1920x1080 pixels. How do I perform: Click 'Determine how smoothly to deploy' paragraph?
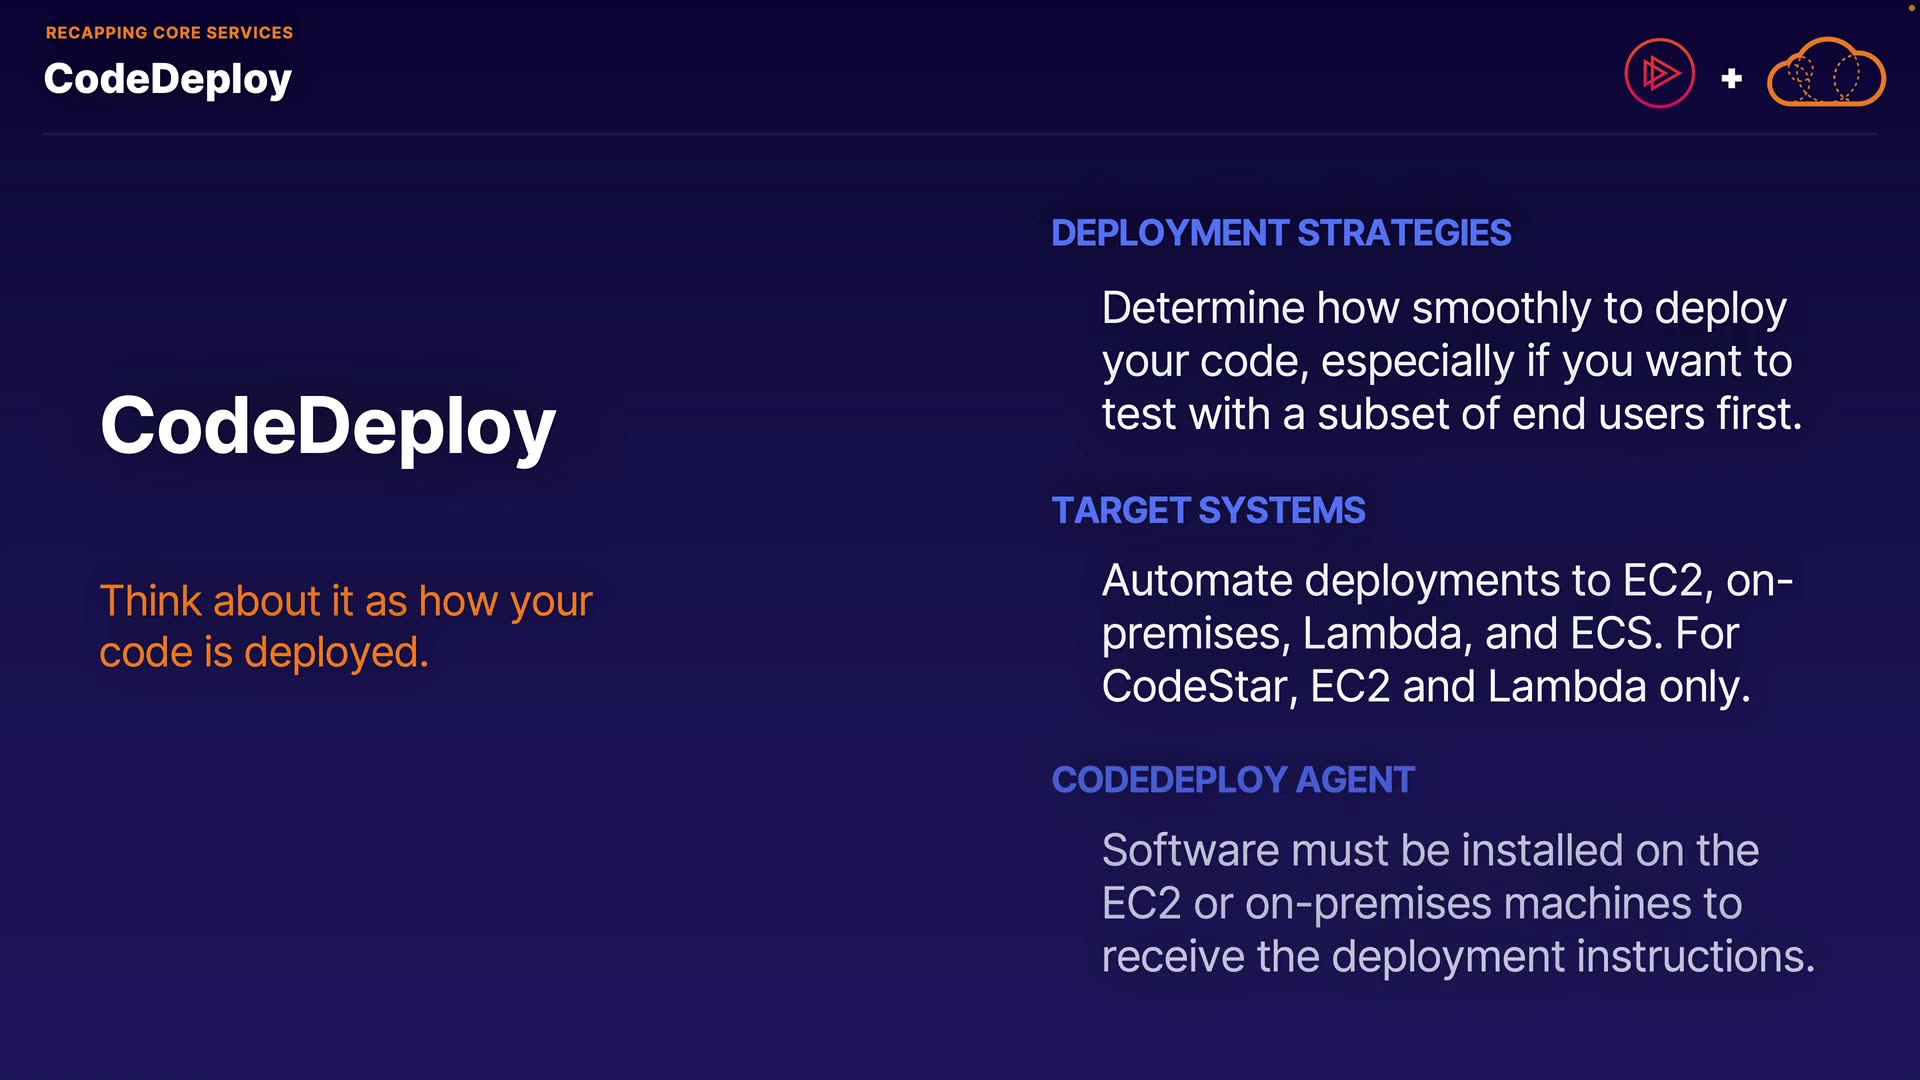[1443, 308]
